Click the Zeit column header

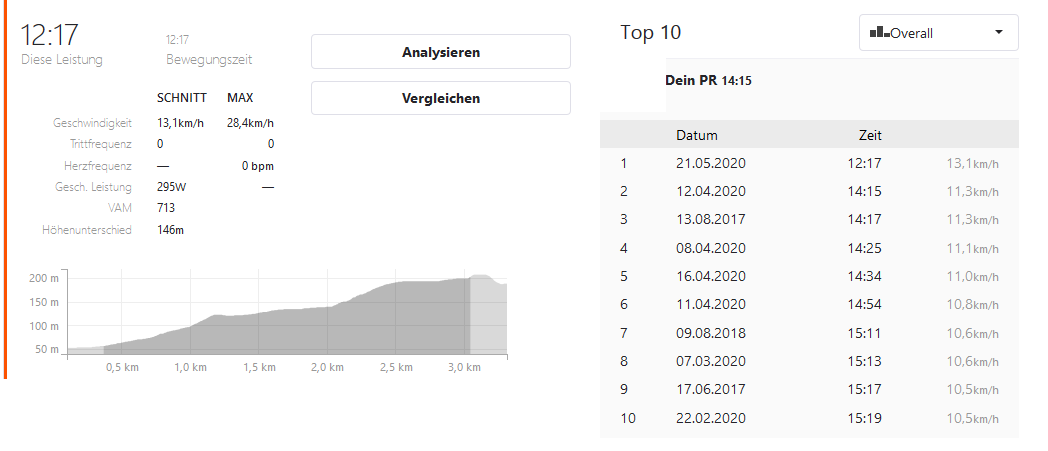tap(870, 135)
